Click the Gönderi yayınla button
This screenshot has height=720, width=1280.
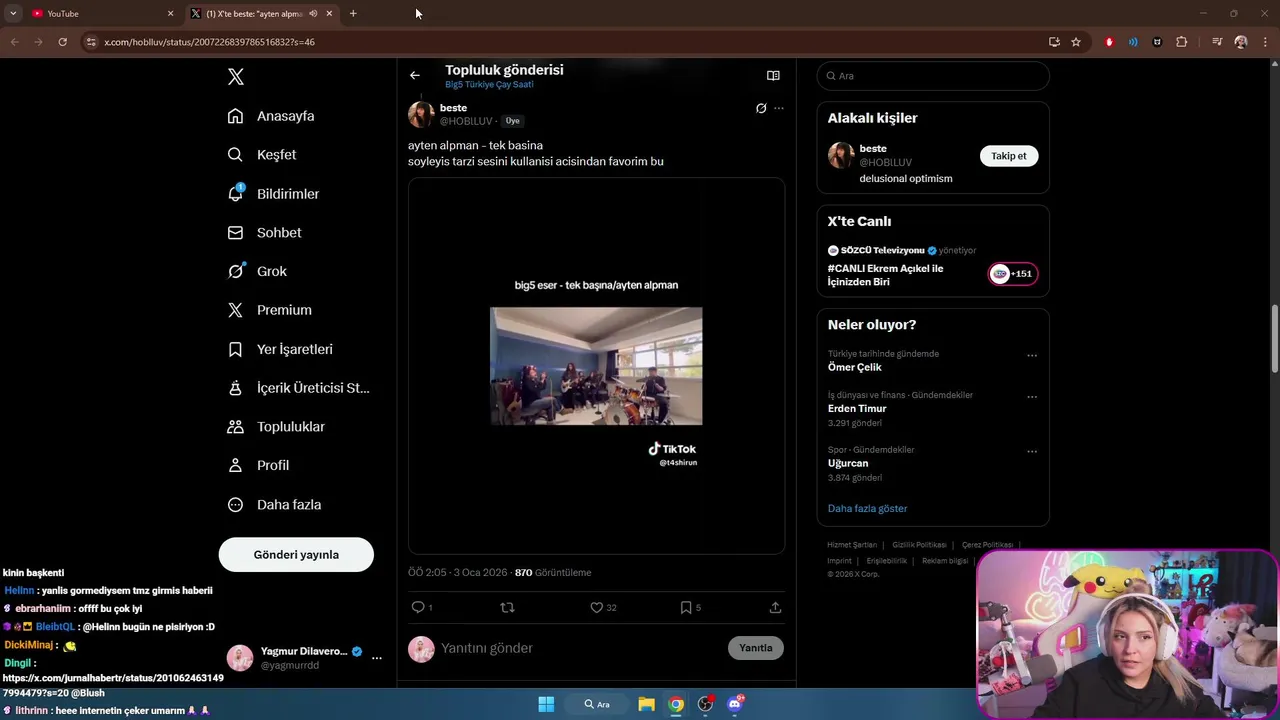tap(296, 555)
